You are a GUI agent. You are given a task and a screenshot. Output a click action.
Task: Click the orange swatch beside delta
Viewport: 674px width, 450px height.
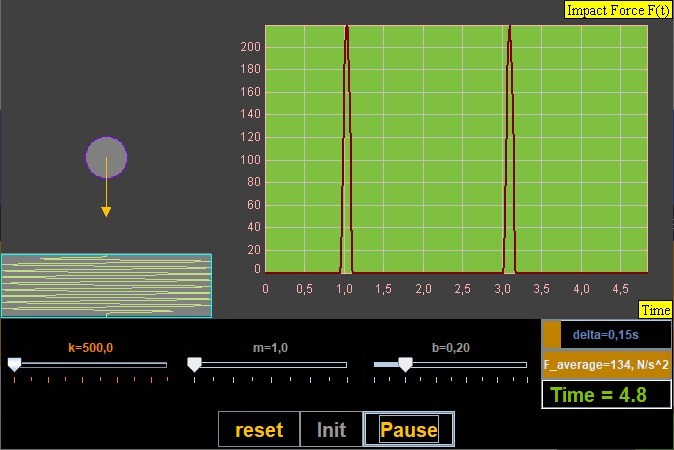551,334
